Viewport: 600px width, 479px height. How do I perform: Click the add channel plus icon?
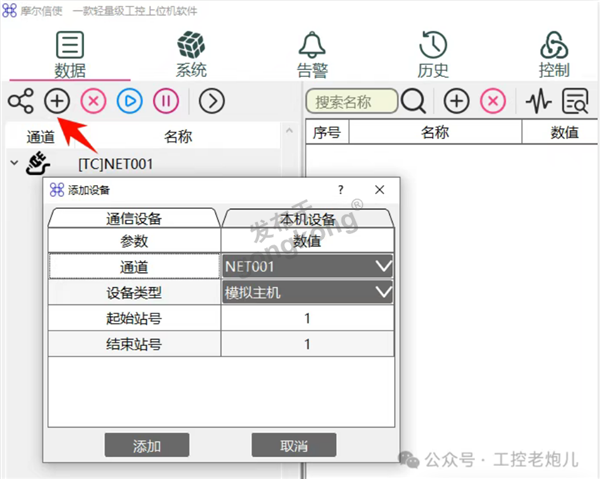(58, 101)
